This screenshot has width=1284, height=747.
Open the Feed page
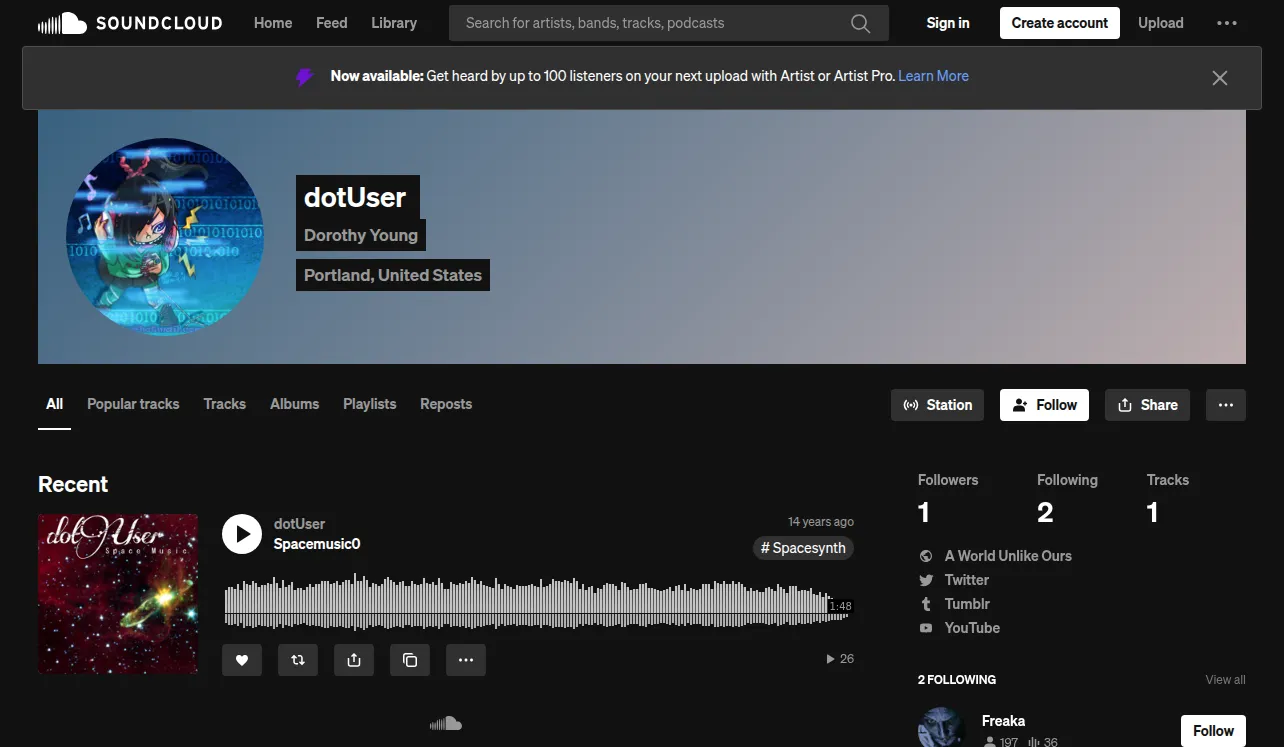point(332,23)
